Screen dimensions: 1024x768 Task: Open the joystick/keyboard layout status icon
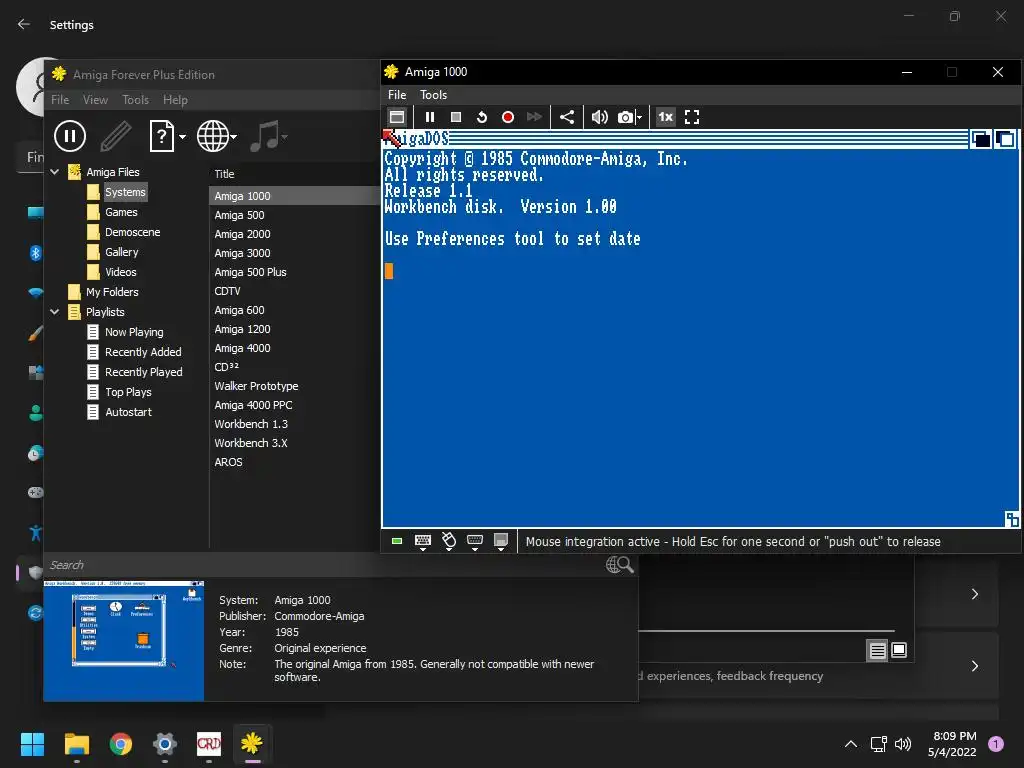tap(475, 541)
